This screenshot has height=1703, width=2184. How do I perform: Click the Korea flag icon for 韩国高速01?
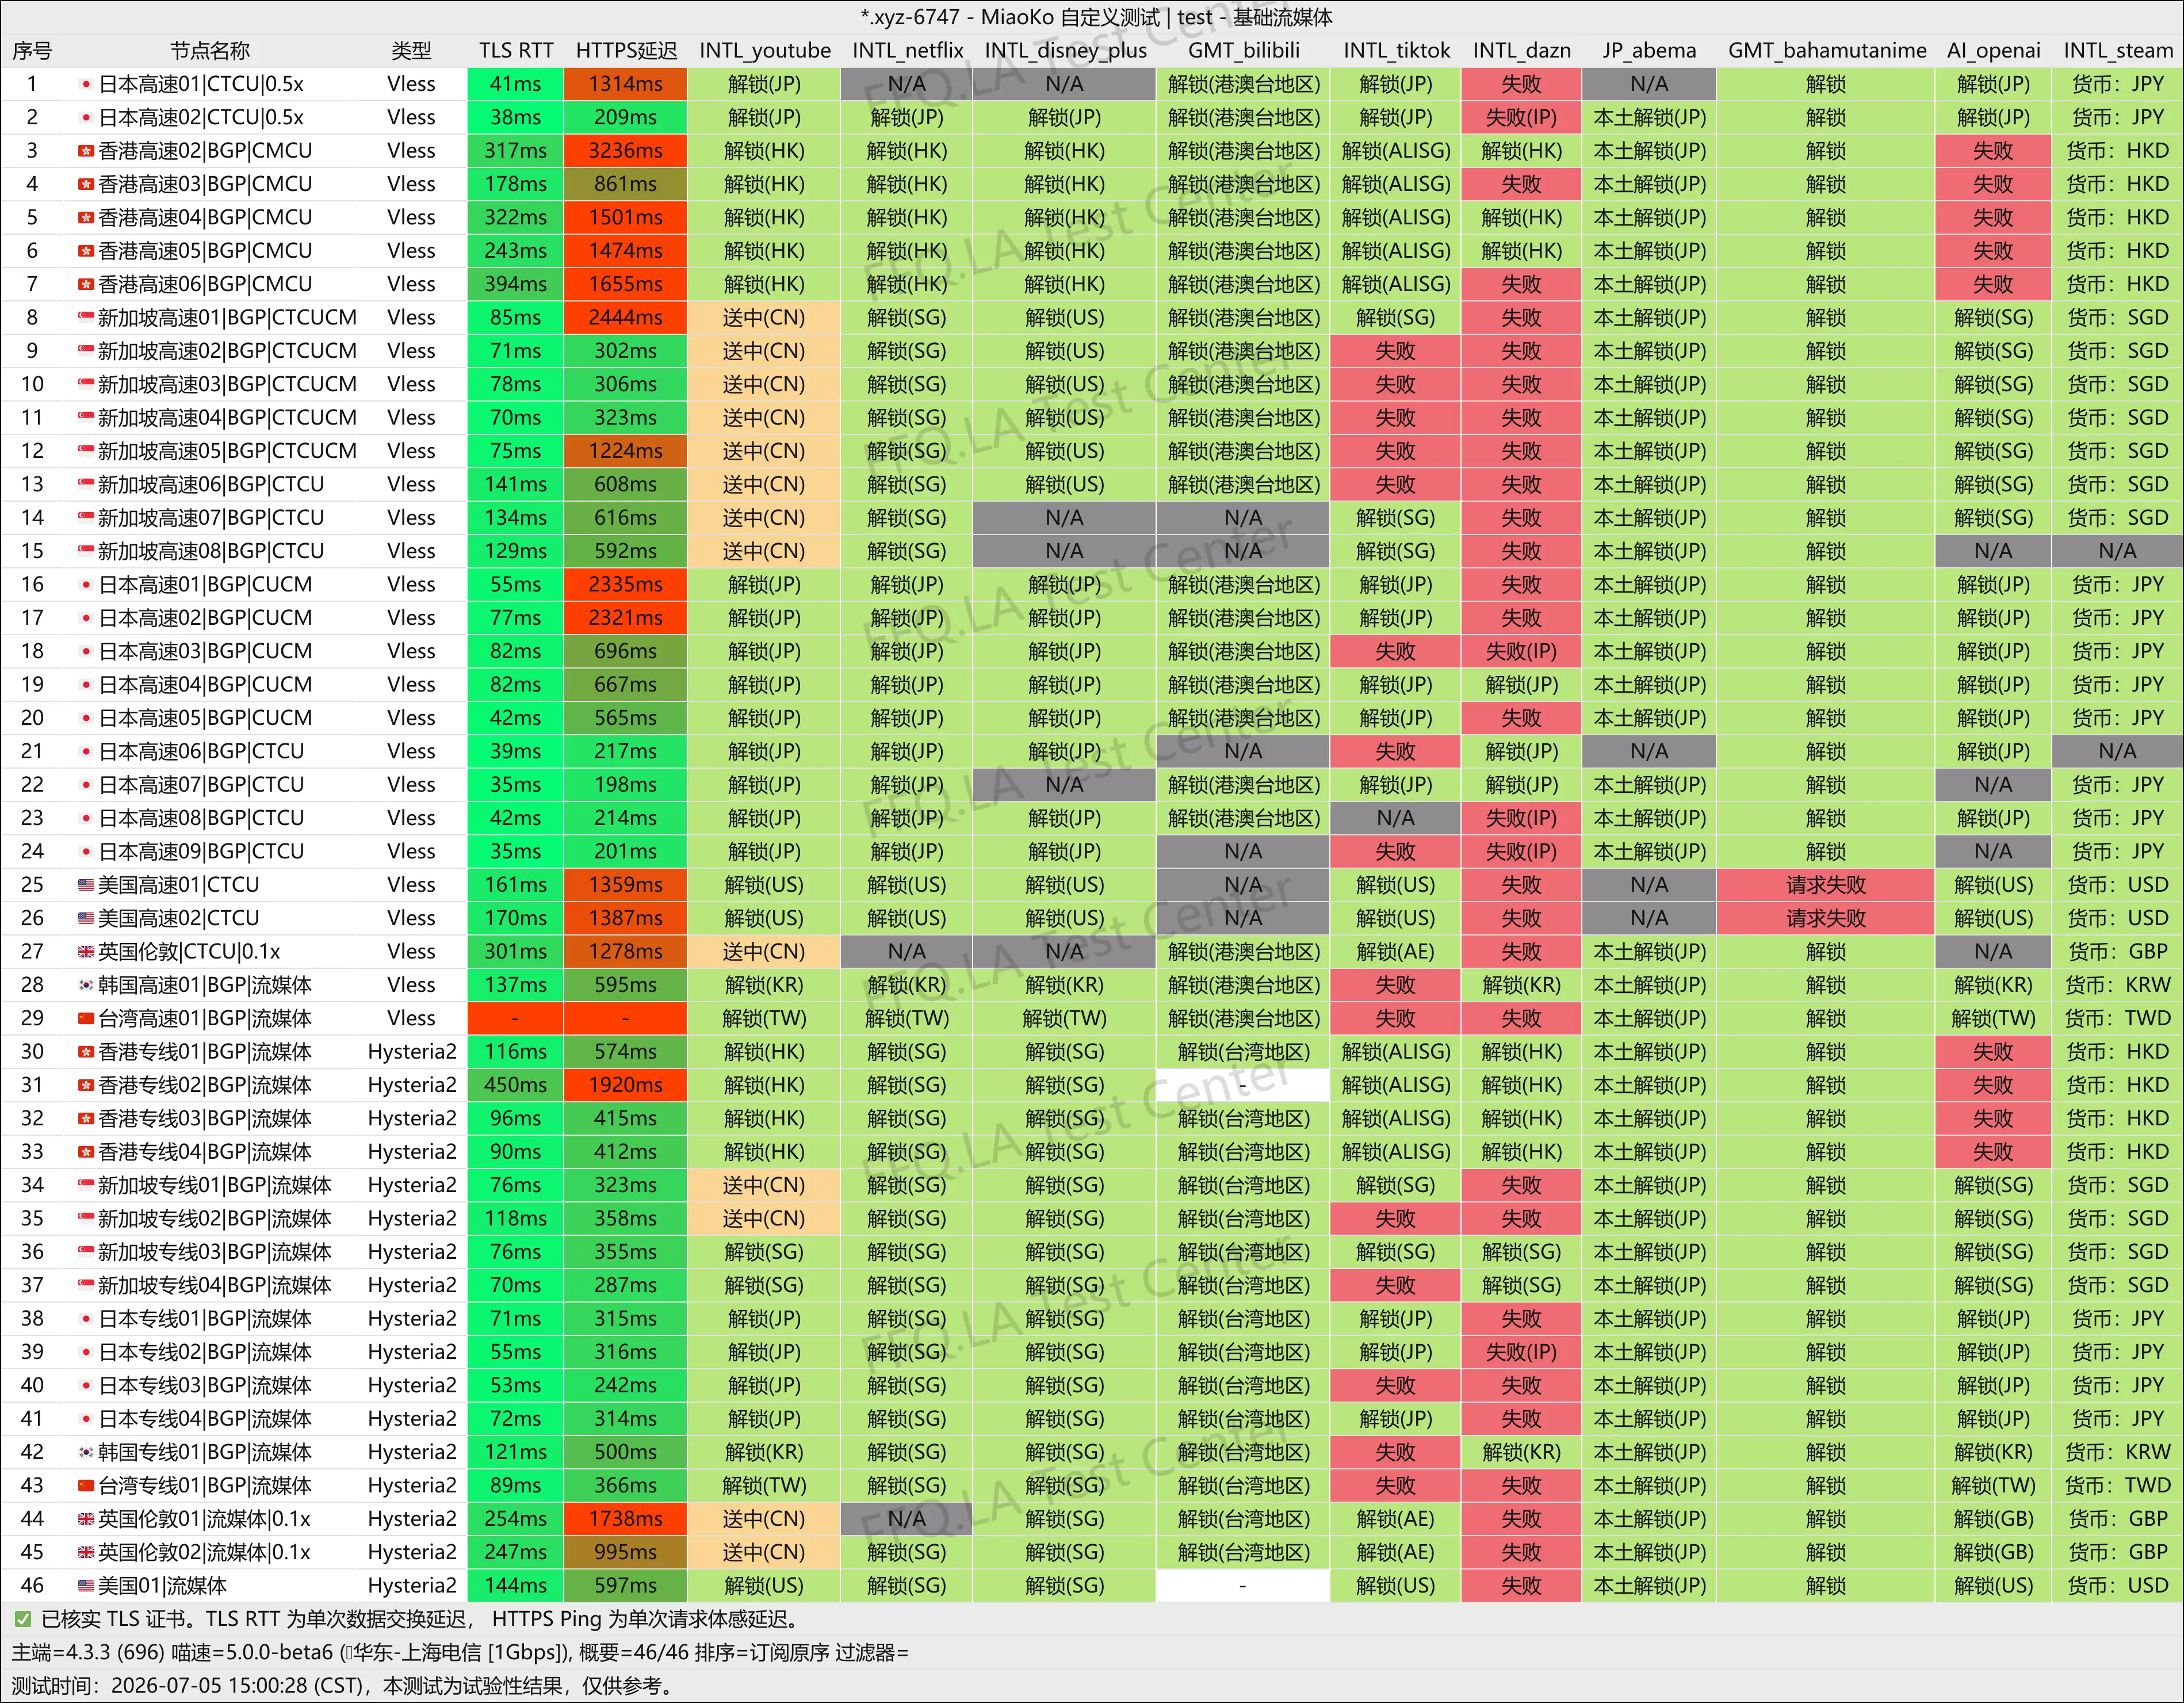click(x=86, y=985)
